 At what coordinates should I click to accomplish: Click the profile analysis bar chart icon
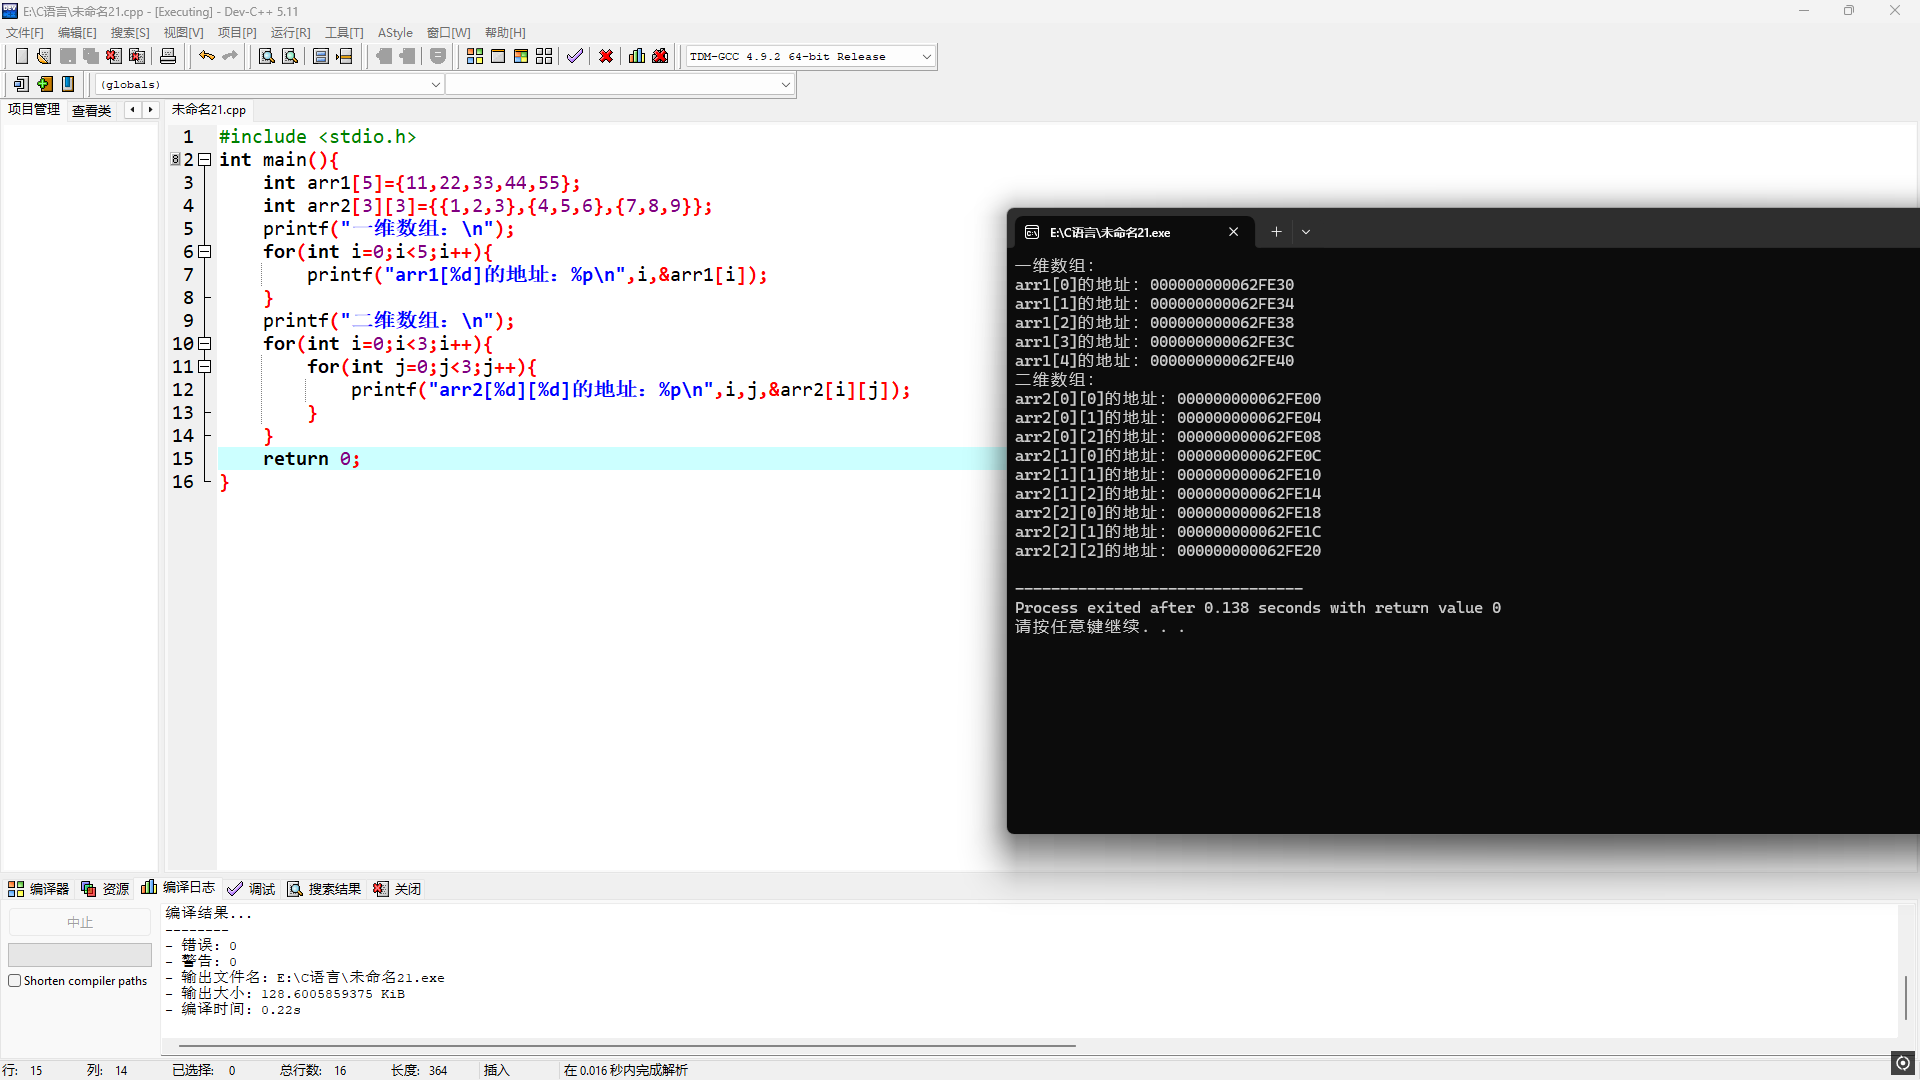coord(637,57)
